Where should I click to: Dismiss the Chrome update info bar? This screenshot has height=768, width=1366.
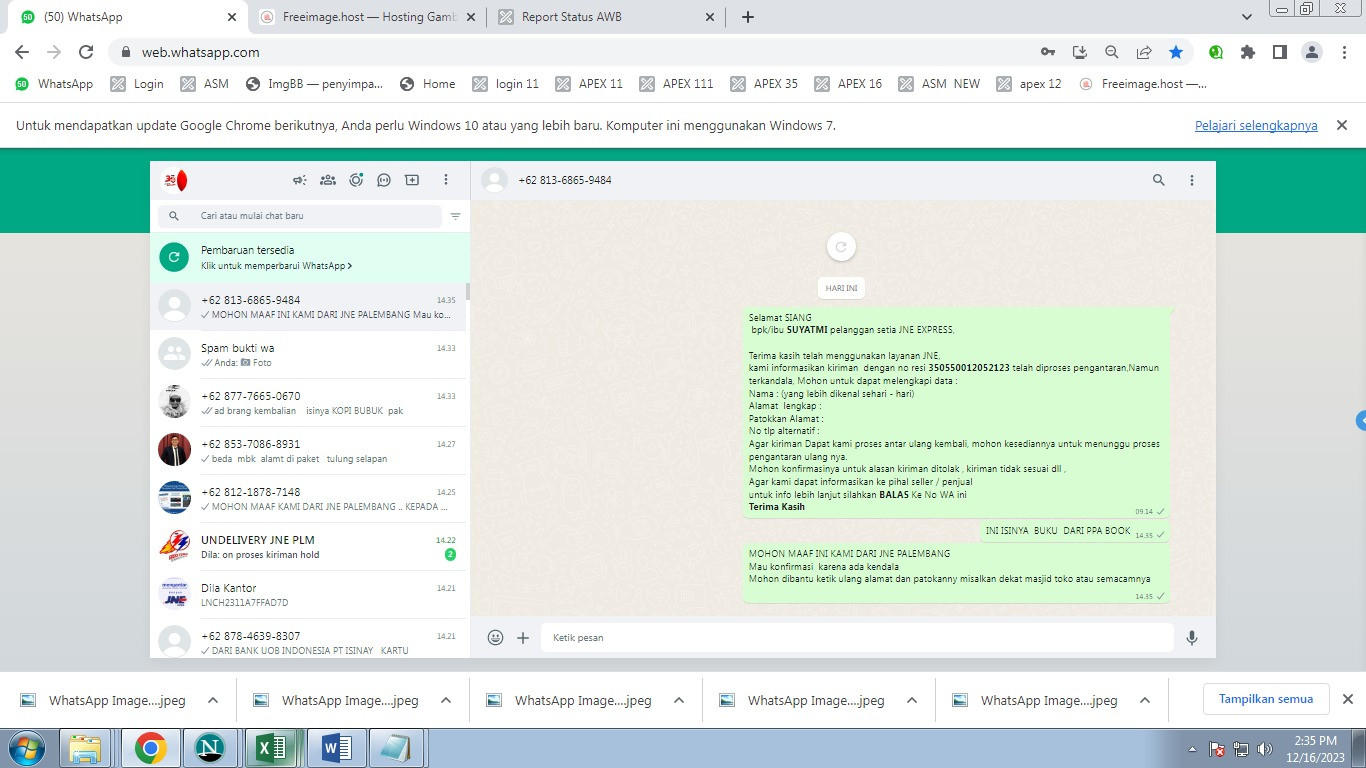pyautogui.click(x=1342, y=125)
